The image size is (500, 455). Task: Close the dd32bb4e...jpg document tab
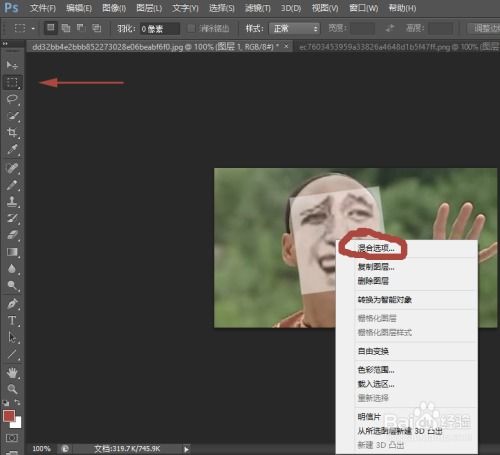[x=286, y=47]
